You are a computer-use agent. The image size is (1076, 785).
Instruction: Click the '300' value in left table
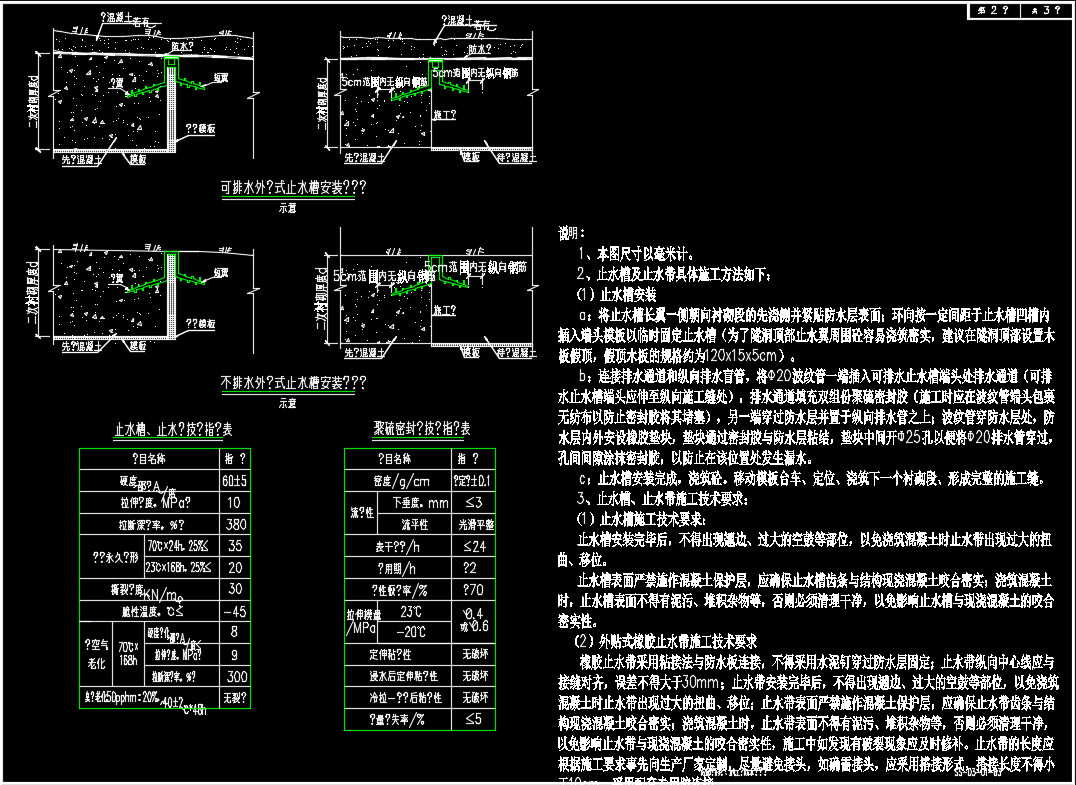click(x=235, y=676)
